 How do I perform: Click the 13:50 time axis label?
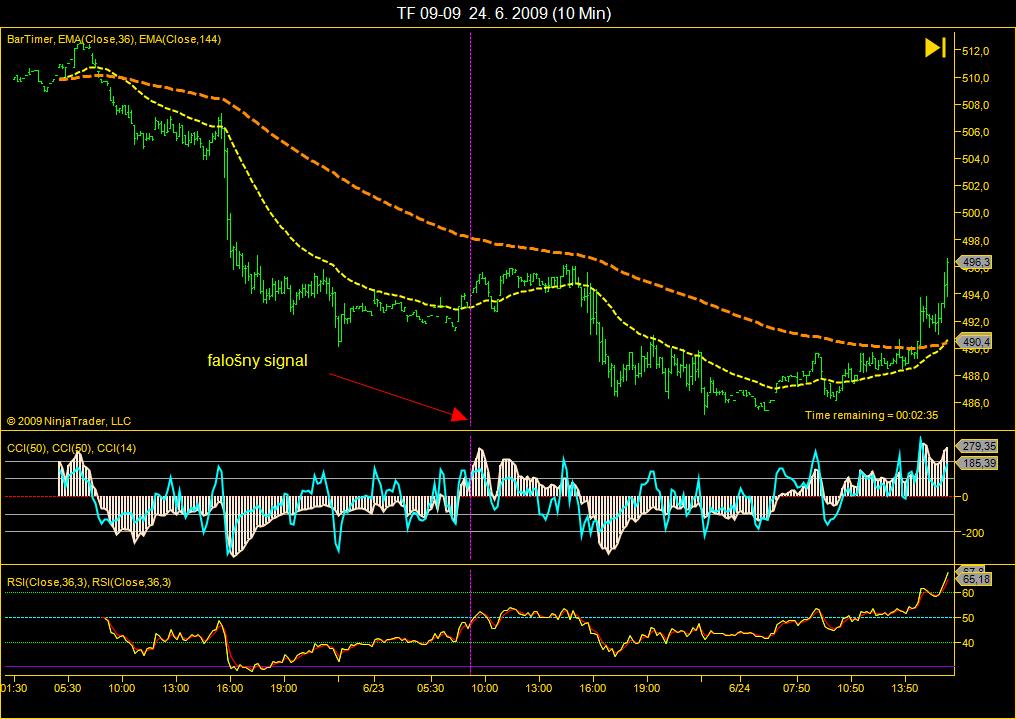[x=905, y=688]
